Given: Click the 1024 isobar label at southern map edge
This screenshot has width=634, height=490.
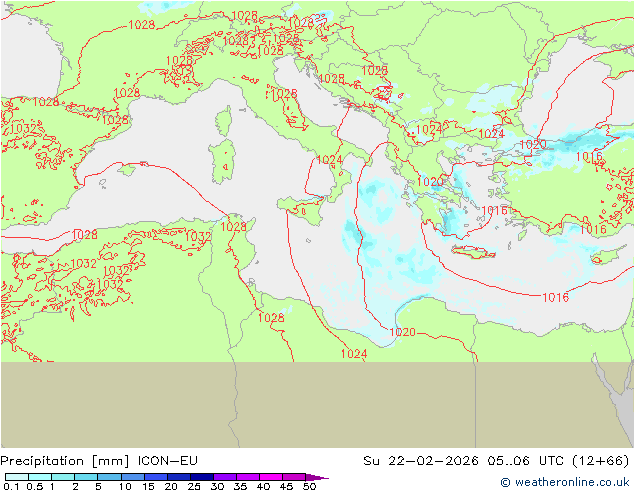Looking at the screenshot, I should coord(354,354).
